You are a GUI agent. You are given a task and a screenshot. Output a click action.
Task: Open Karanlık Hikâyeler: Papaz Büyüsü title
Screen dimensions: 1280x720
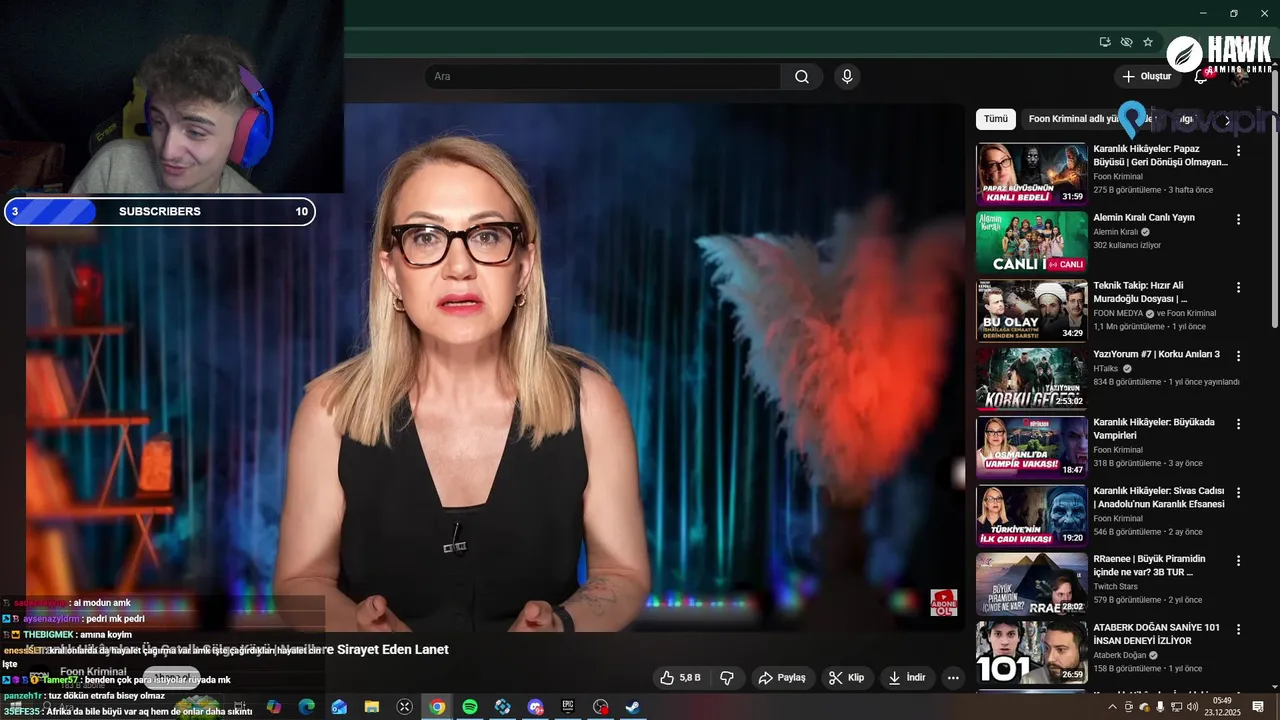[1160, 155]
